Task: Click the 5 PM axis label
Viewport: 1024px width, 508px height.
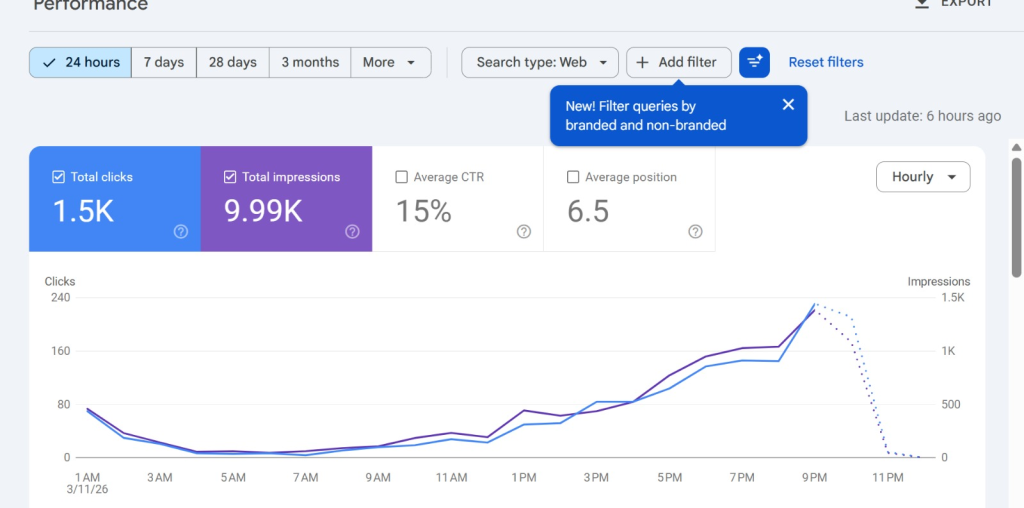Action: pyautogui.click(x=669, y=477)
